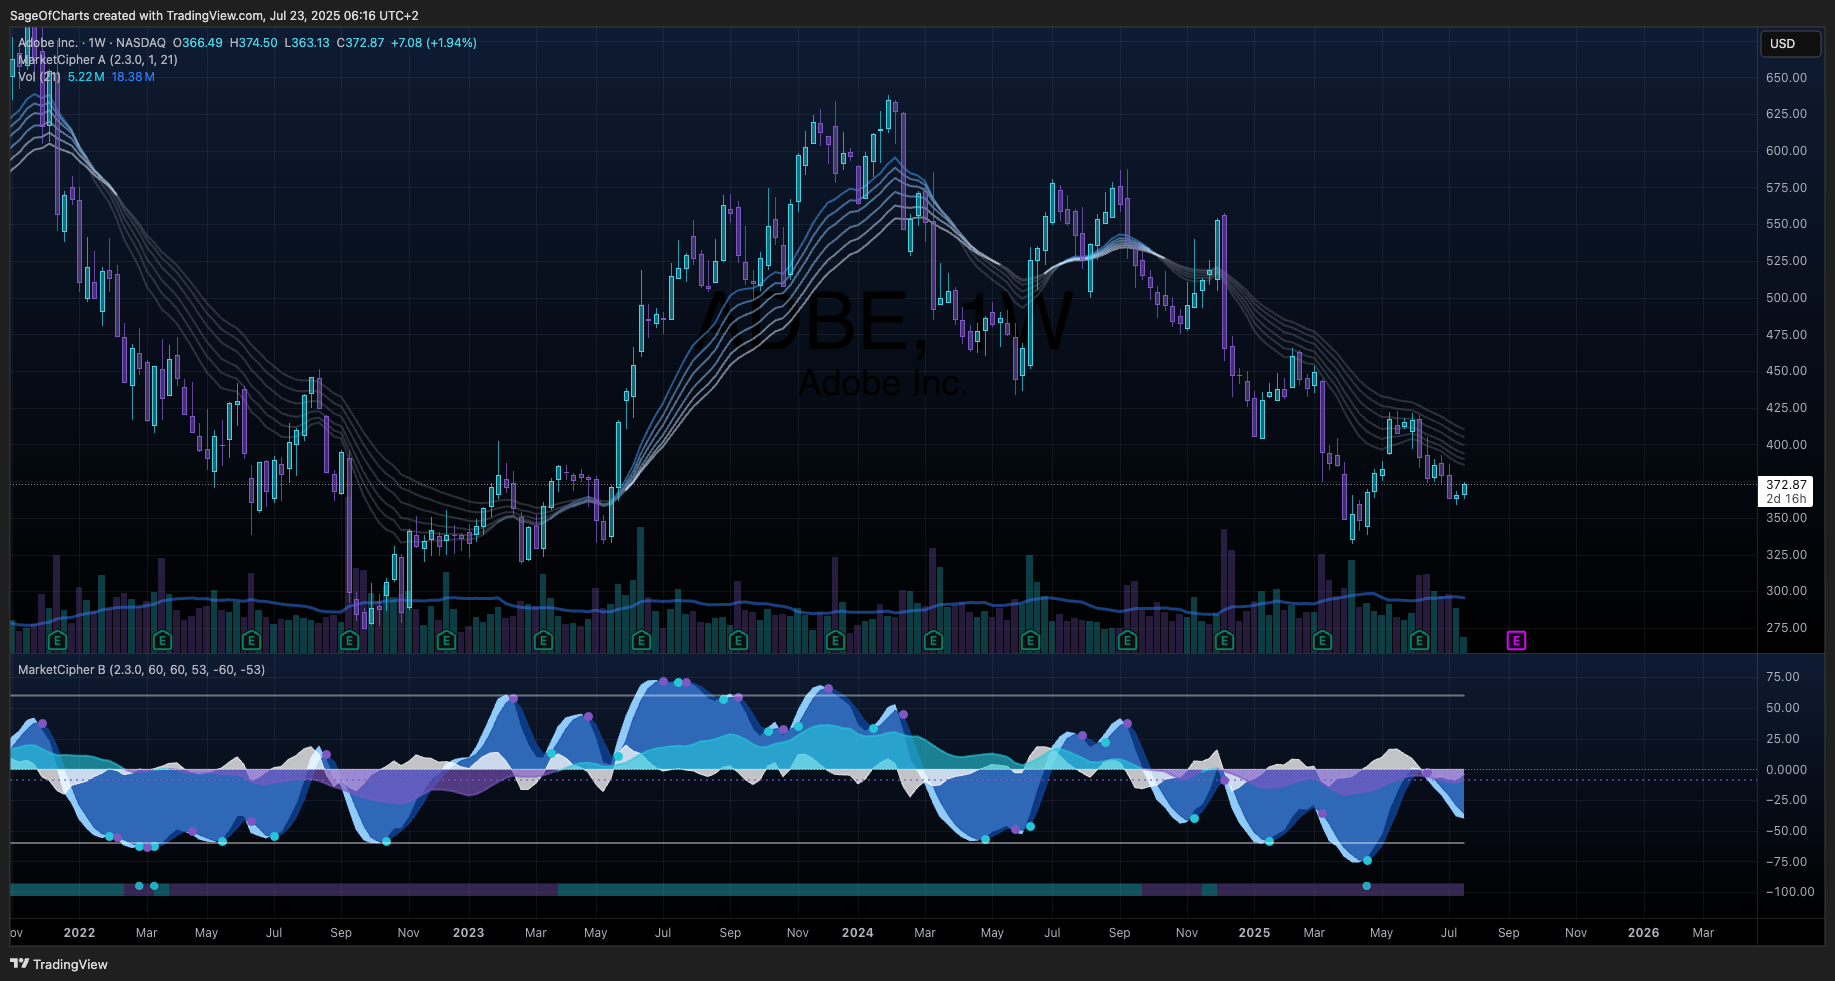Click the change value +7.08 (+1.94%)
This screenshot has width=1835, height=981.
pos(434,43)
